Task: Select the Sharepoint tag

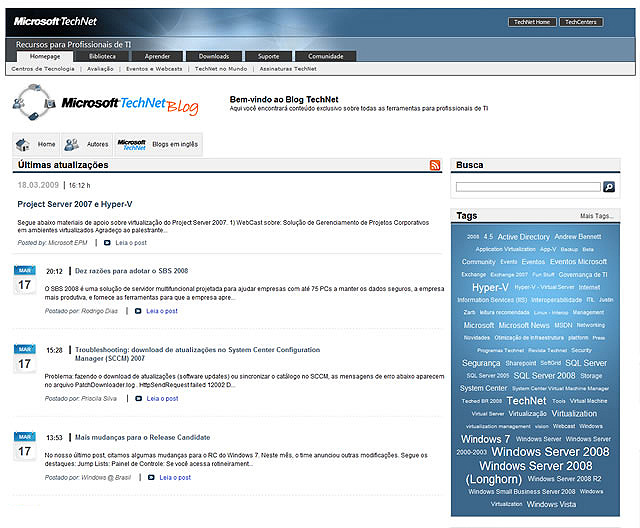Action: coord(521,363)
